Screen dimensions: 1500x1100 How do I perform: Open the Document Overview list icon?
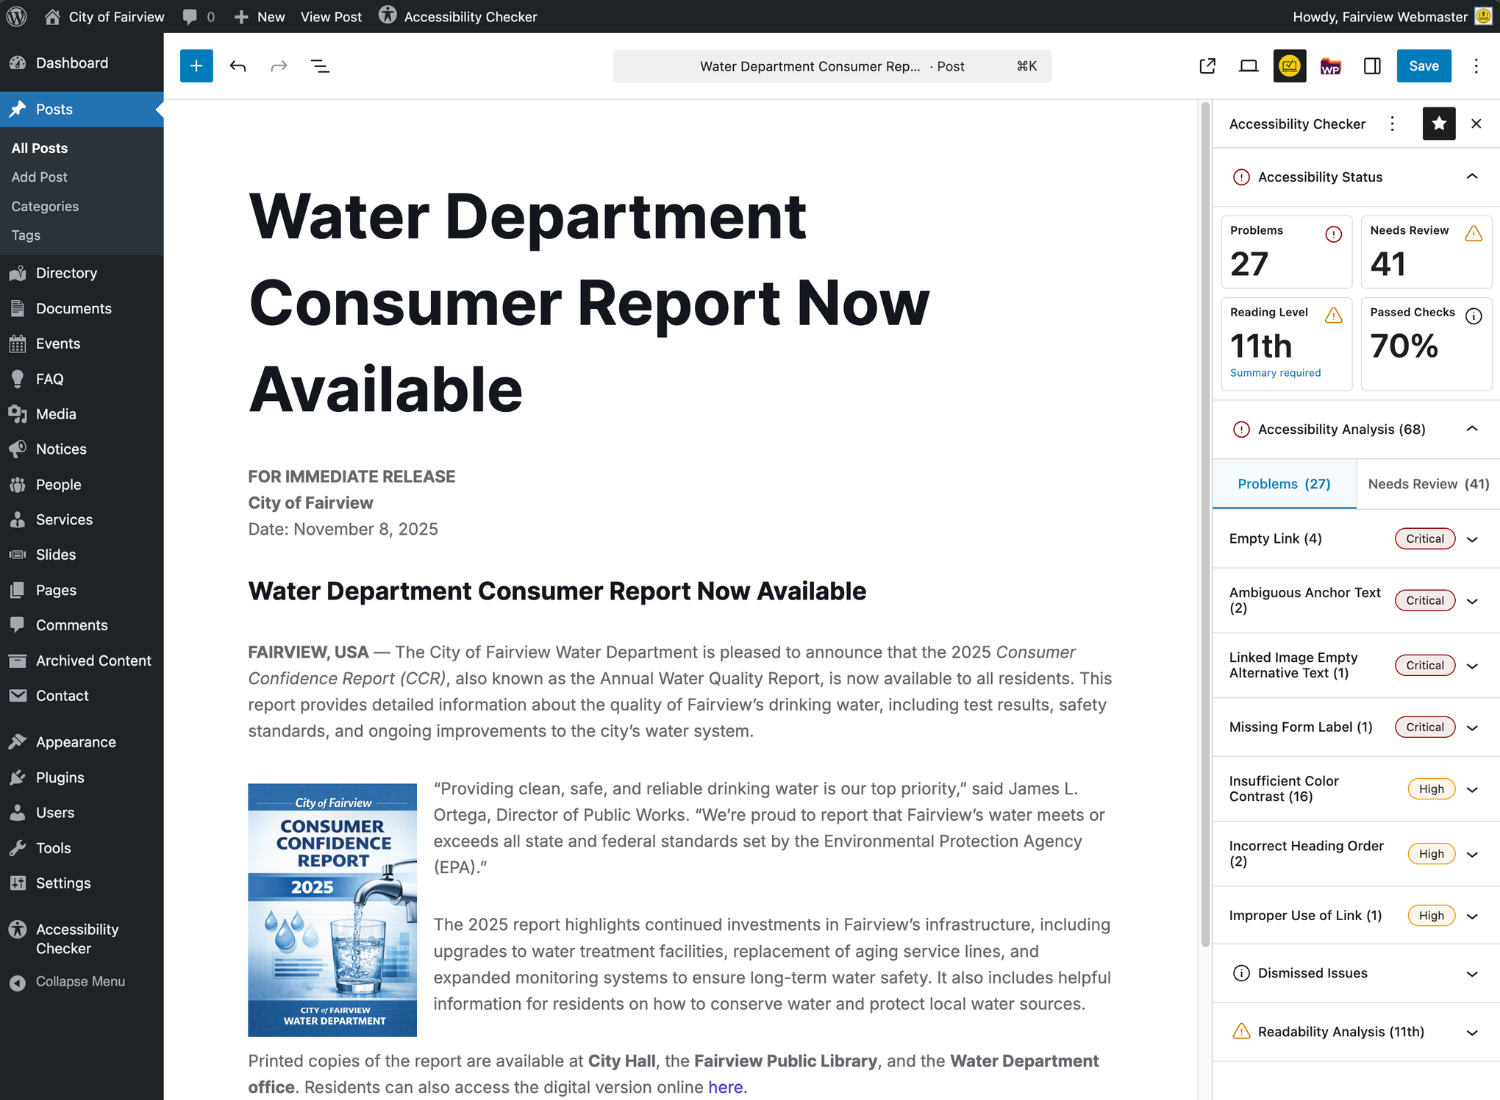click(x=320, y=66)
